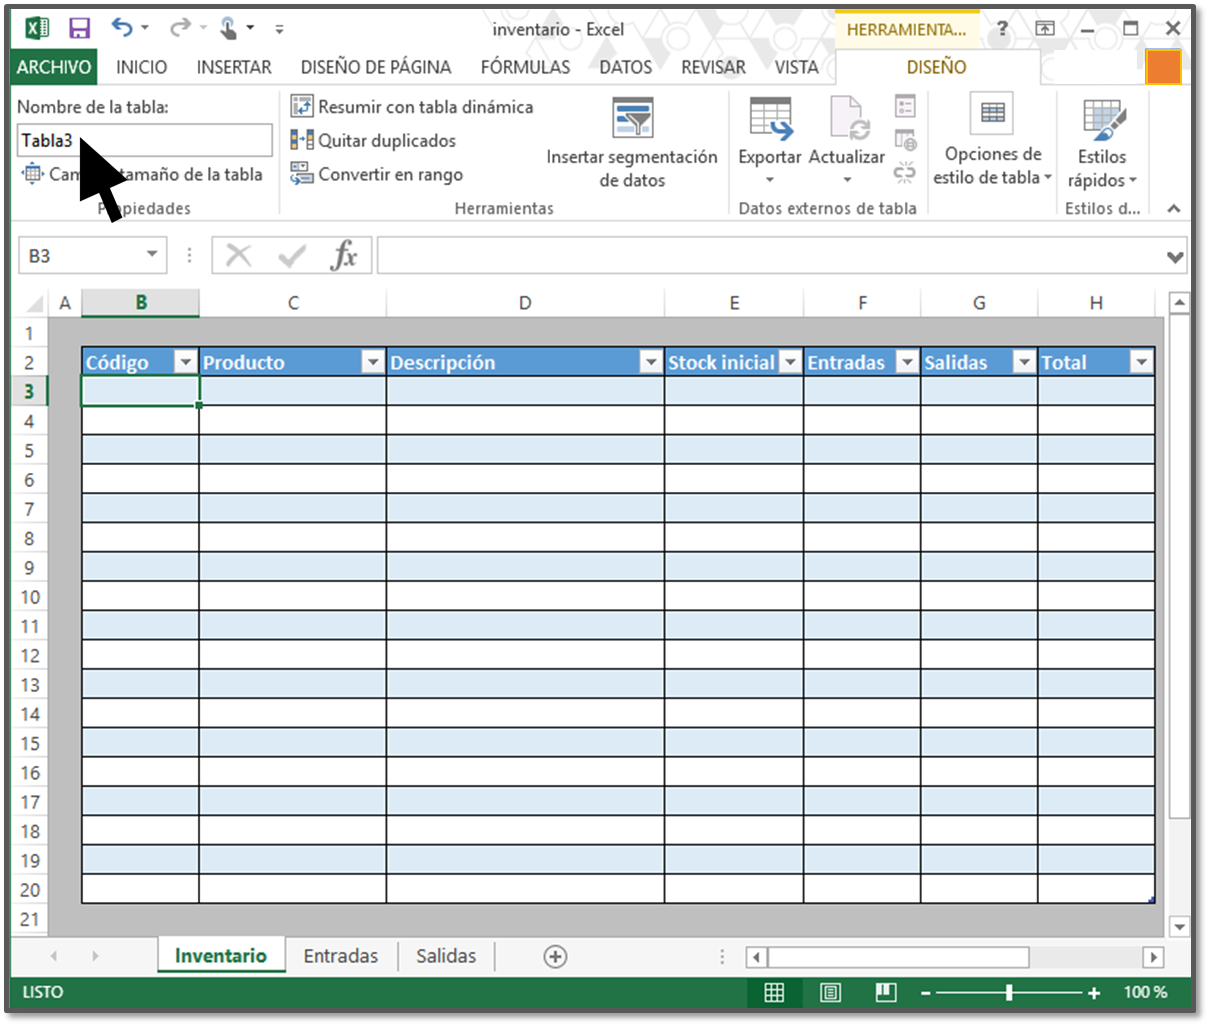Switch to the Entradas sheet tab
The image size is (1209, 1026).
point(341,956)
